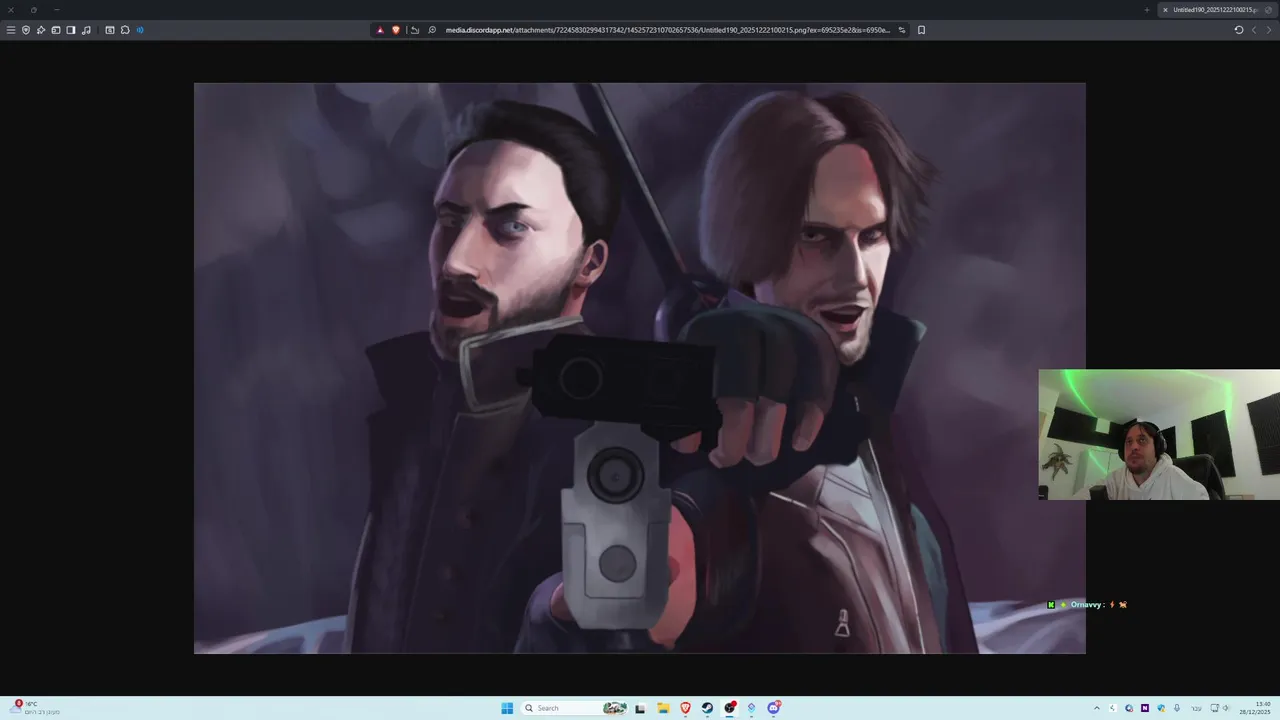This screenshot has width=1280, height=720.
Task: Open File Explorer from taskbar
Action: pyautogui.click(x=663, y=708)
